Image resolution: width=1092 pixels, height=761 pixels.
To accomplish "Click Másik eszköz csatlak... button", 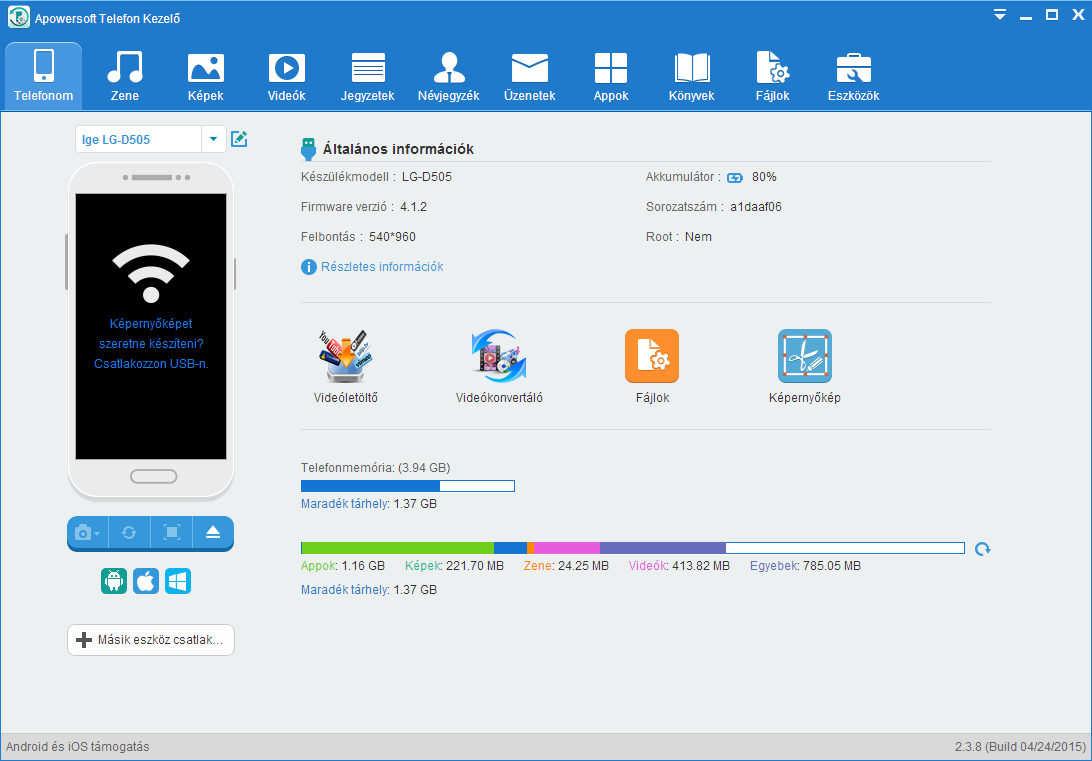I will point(151,640).
